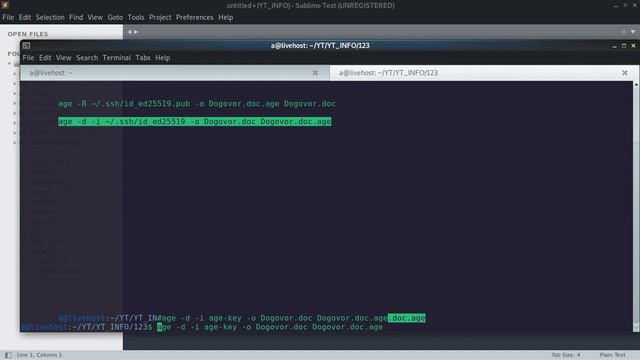Screen dimensions: 640x360
Task: Open Sublime Text Edit menu
Action: (25, 17)
